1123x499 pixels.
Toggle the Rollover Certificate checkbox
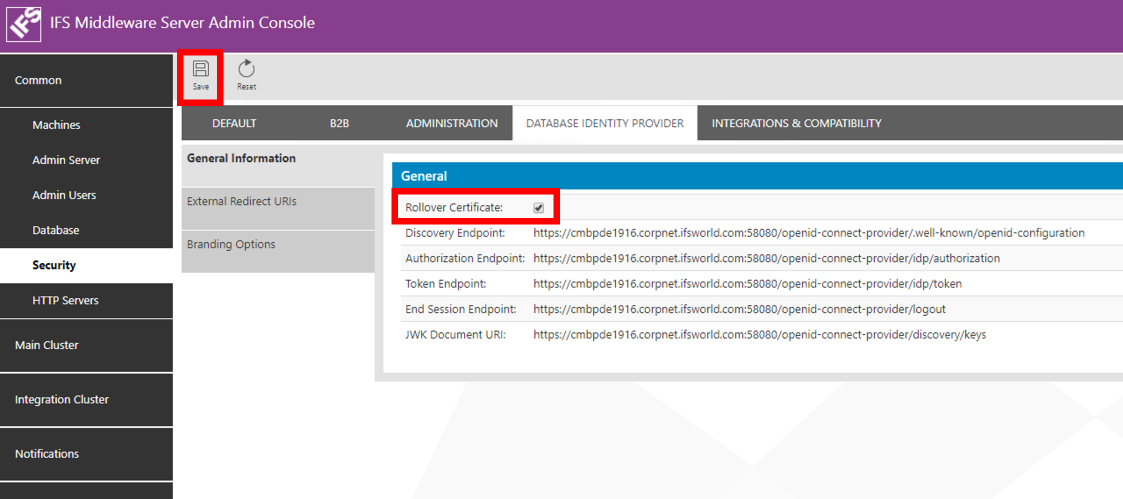click(x=539, y=208)
